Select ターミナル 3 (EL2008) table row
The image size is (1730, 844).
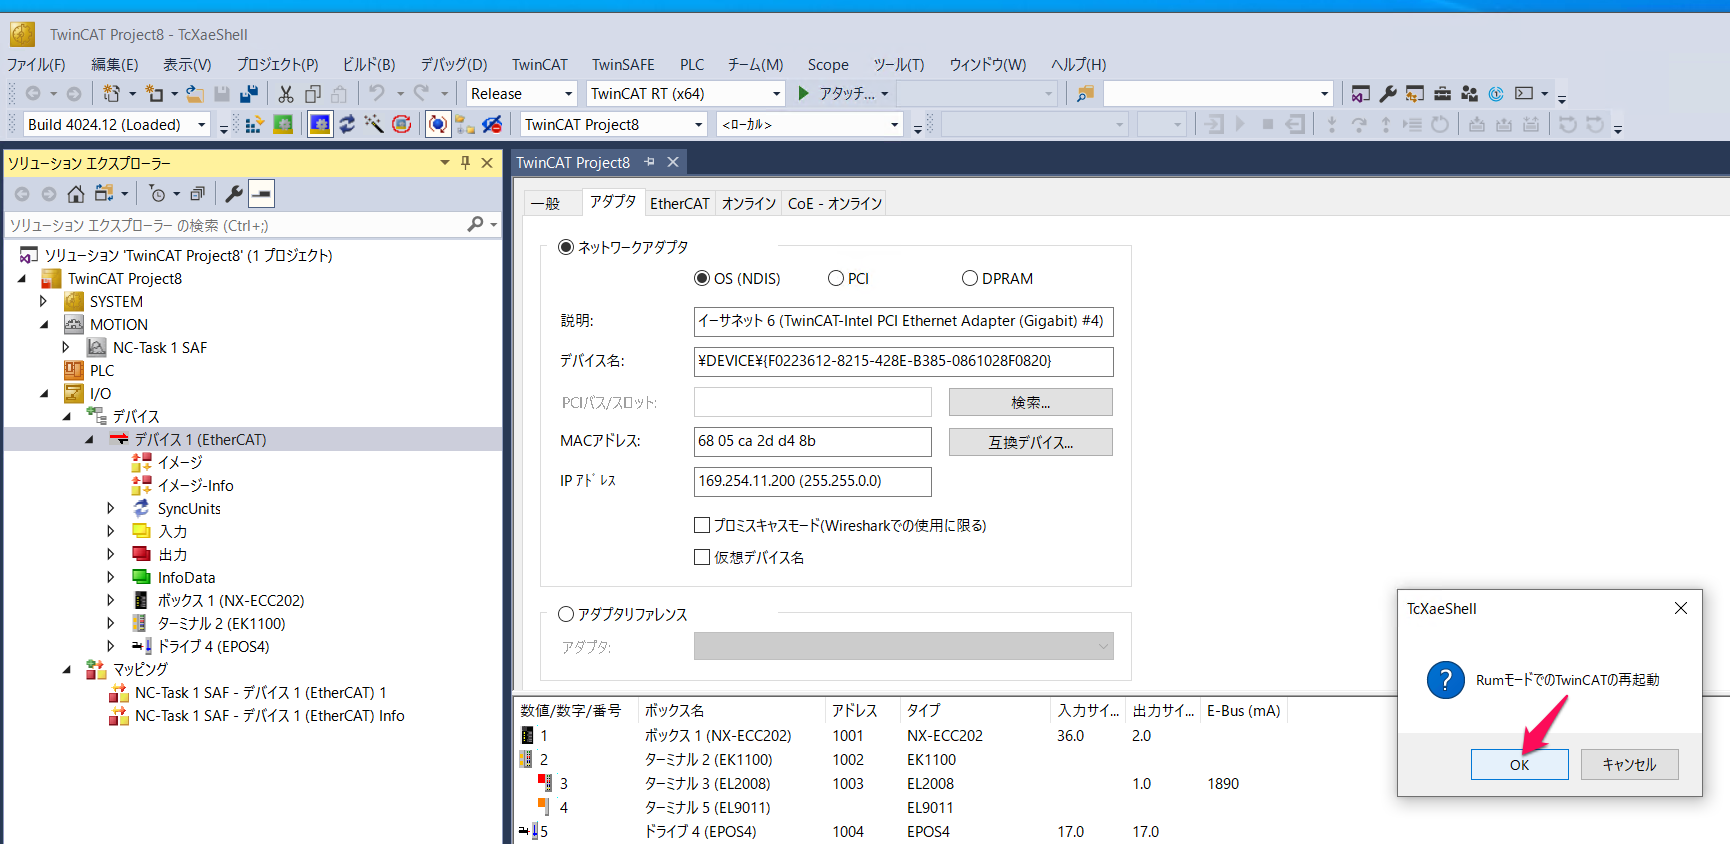point(900,783)
